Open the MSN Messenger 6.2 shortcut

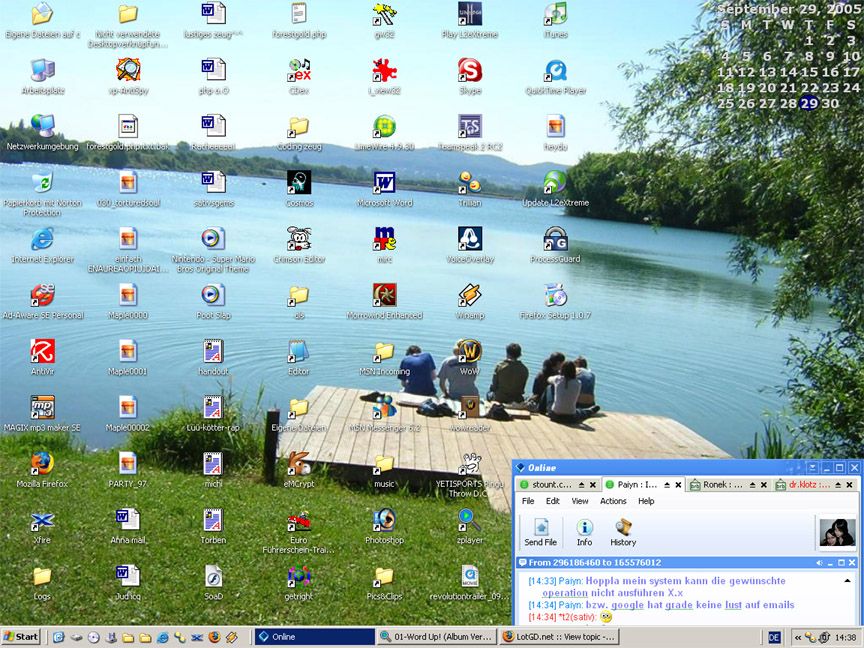pos(385,408)
